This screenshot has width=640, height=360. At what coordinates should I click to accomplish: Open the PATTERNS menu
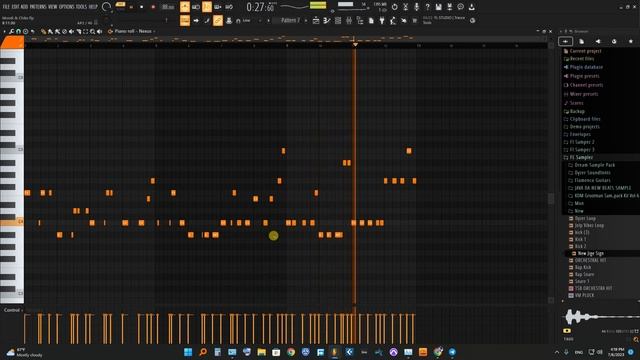tap(38, 7)
